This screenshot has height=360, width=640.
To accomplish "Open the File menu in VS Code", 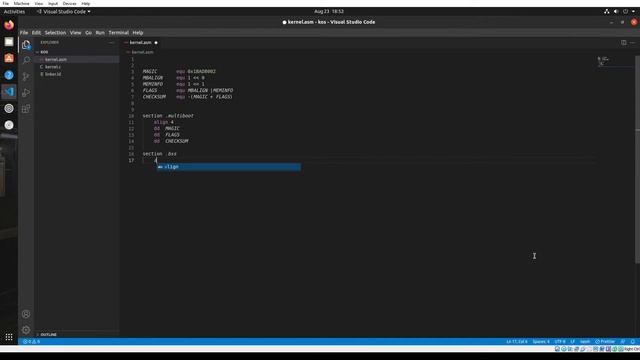I will 24,33.
